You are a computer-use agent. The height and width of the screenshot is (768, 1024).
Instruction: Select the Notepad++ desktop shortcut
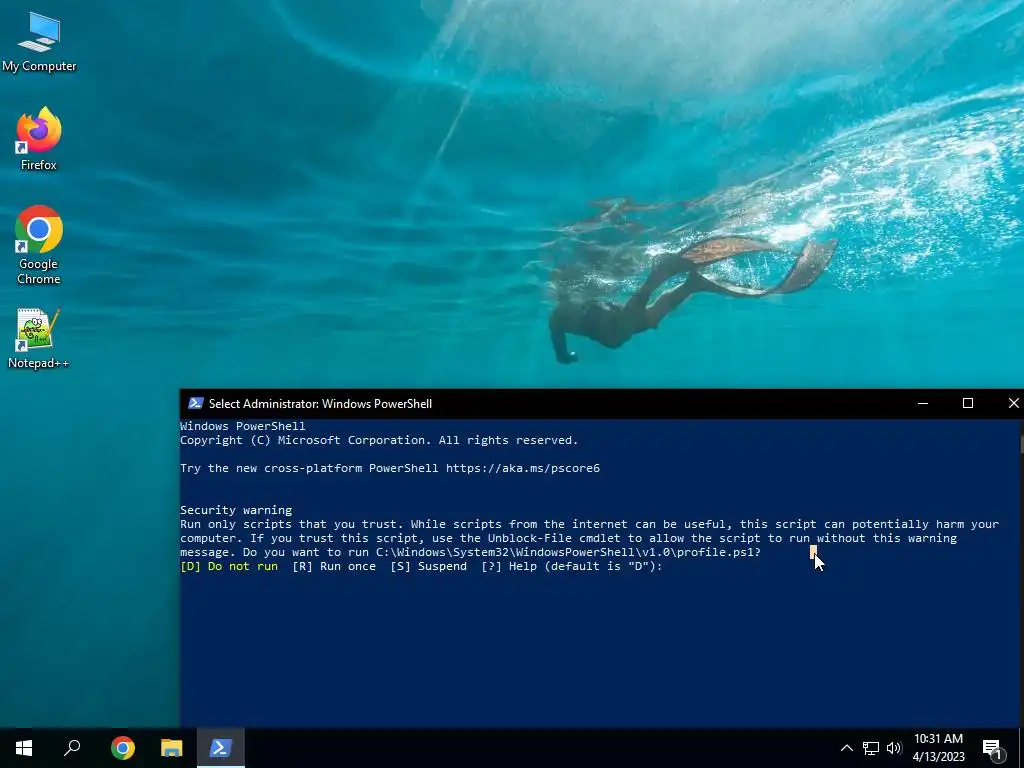(x=39, y=339)
